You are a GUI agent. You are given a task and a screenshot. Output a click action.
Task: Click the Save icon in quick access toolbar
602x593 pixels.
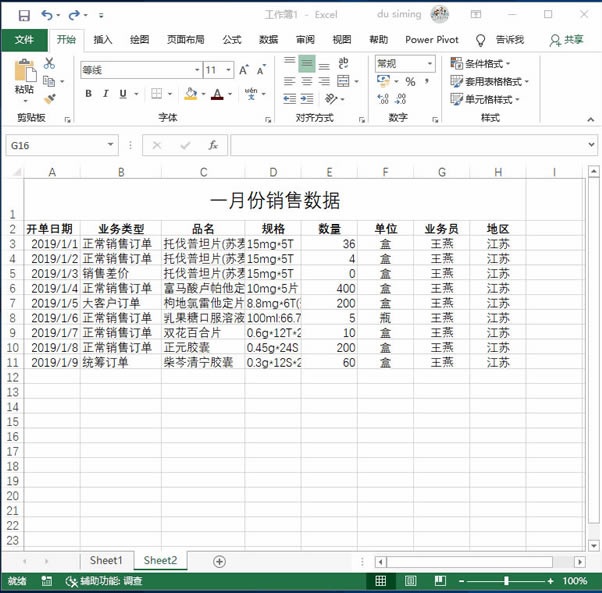(x=24, y=15)
